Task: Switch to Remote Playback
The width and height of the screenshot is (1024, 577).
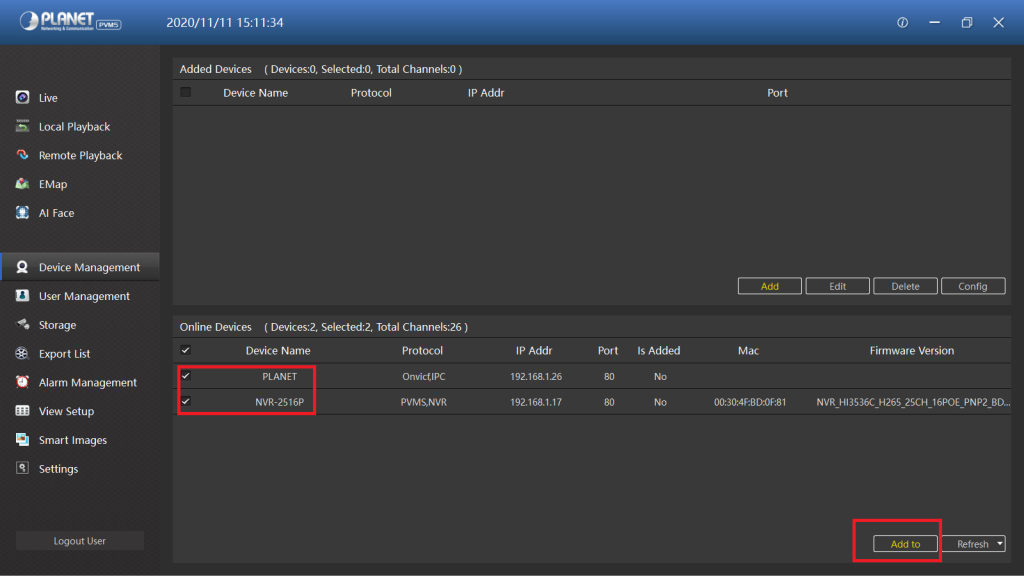Action: 80,155
